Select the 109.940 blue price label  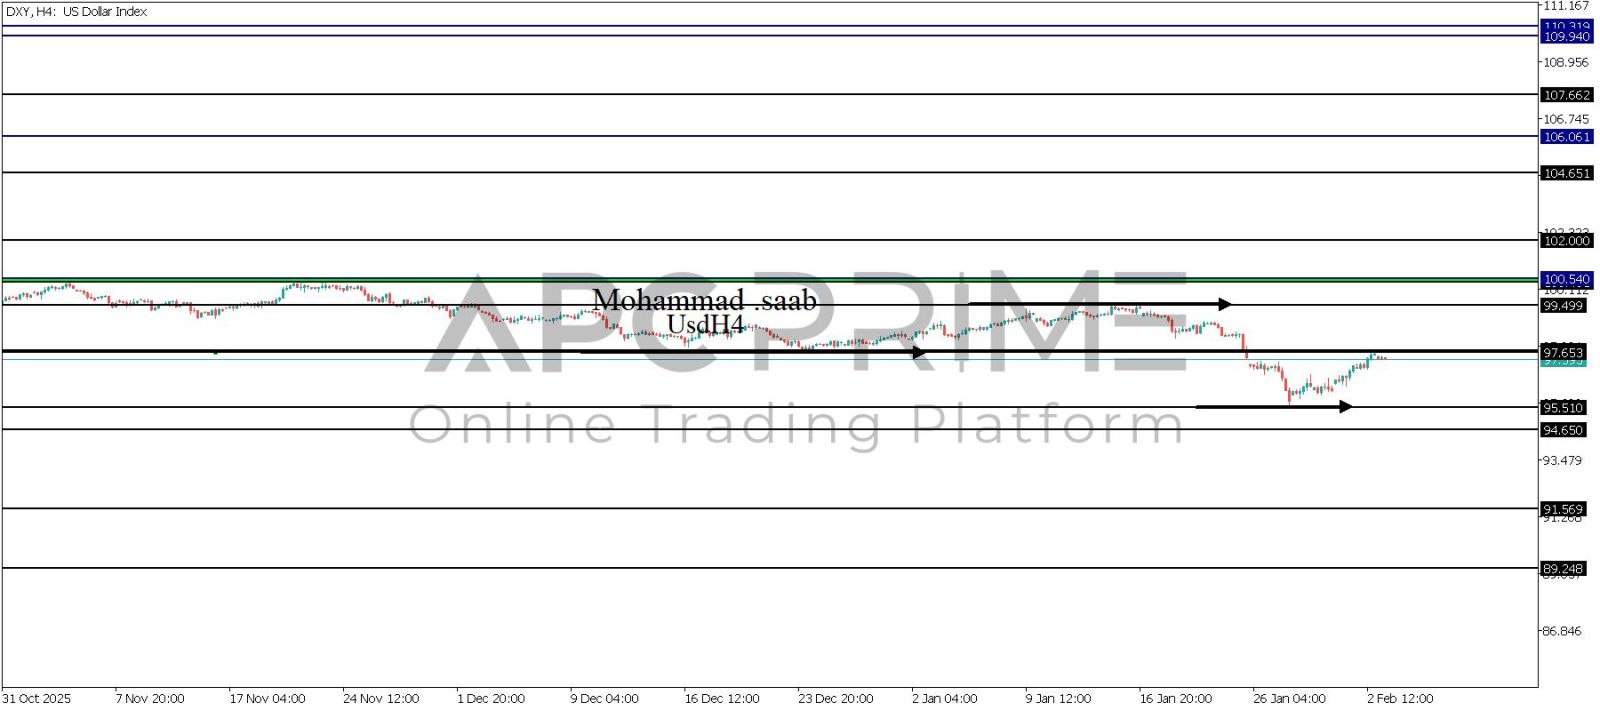click(x=1566, y=37)
